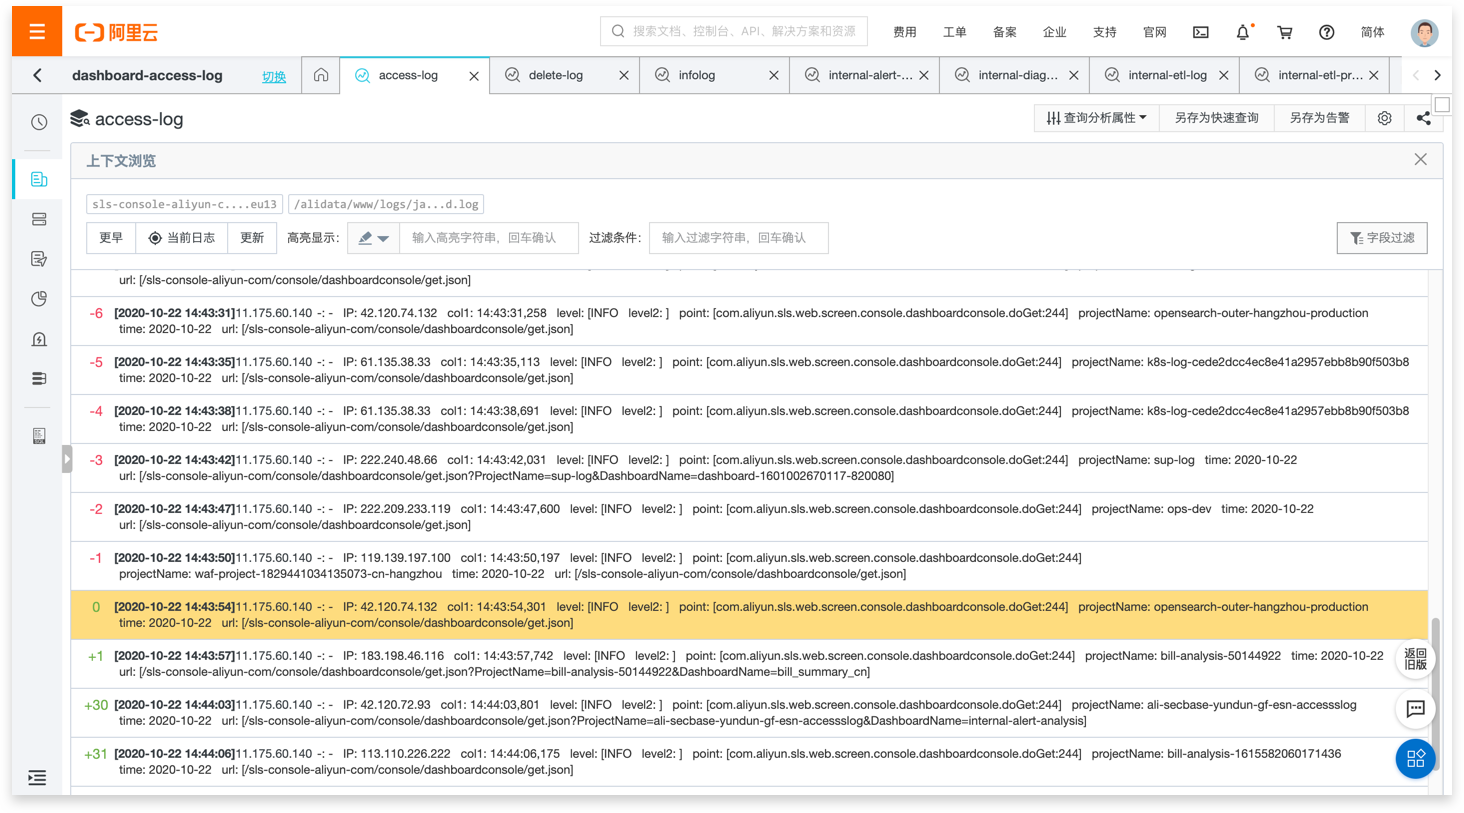Open the help question mark icon
This screenshot has height=813, width=1464.
pyautogui.click(x=1327, y=32)
